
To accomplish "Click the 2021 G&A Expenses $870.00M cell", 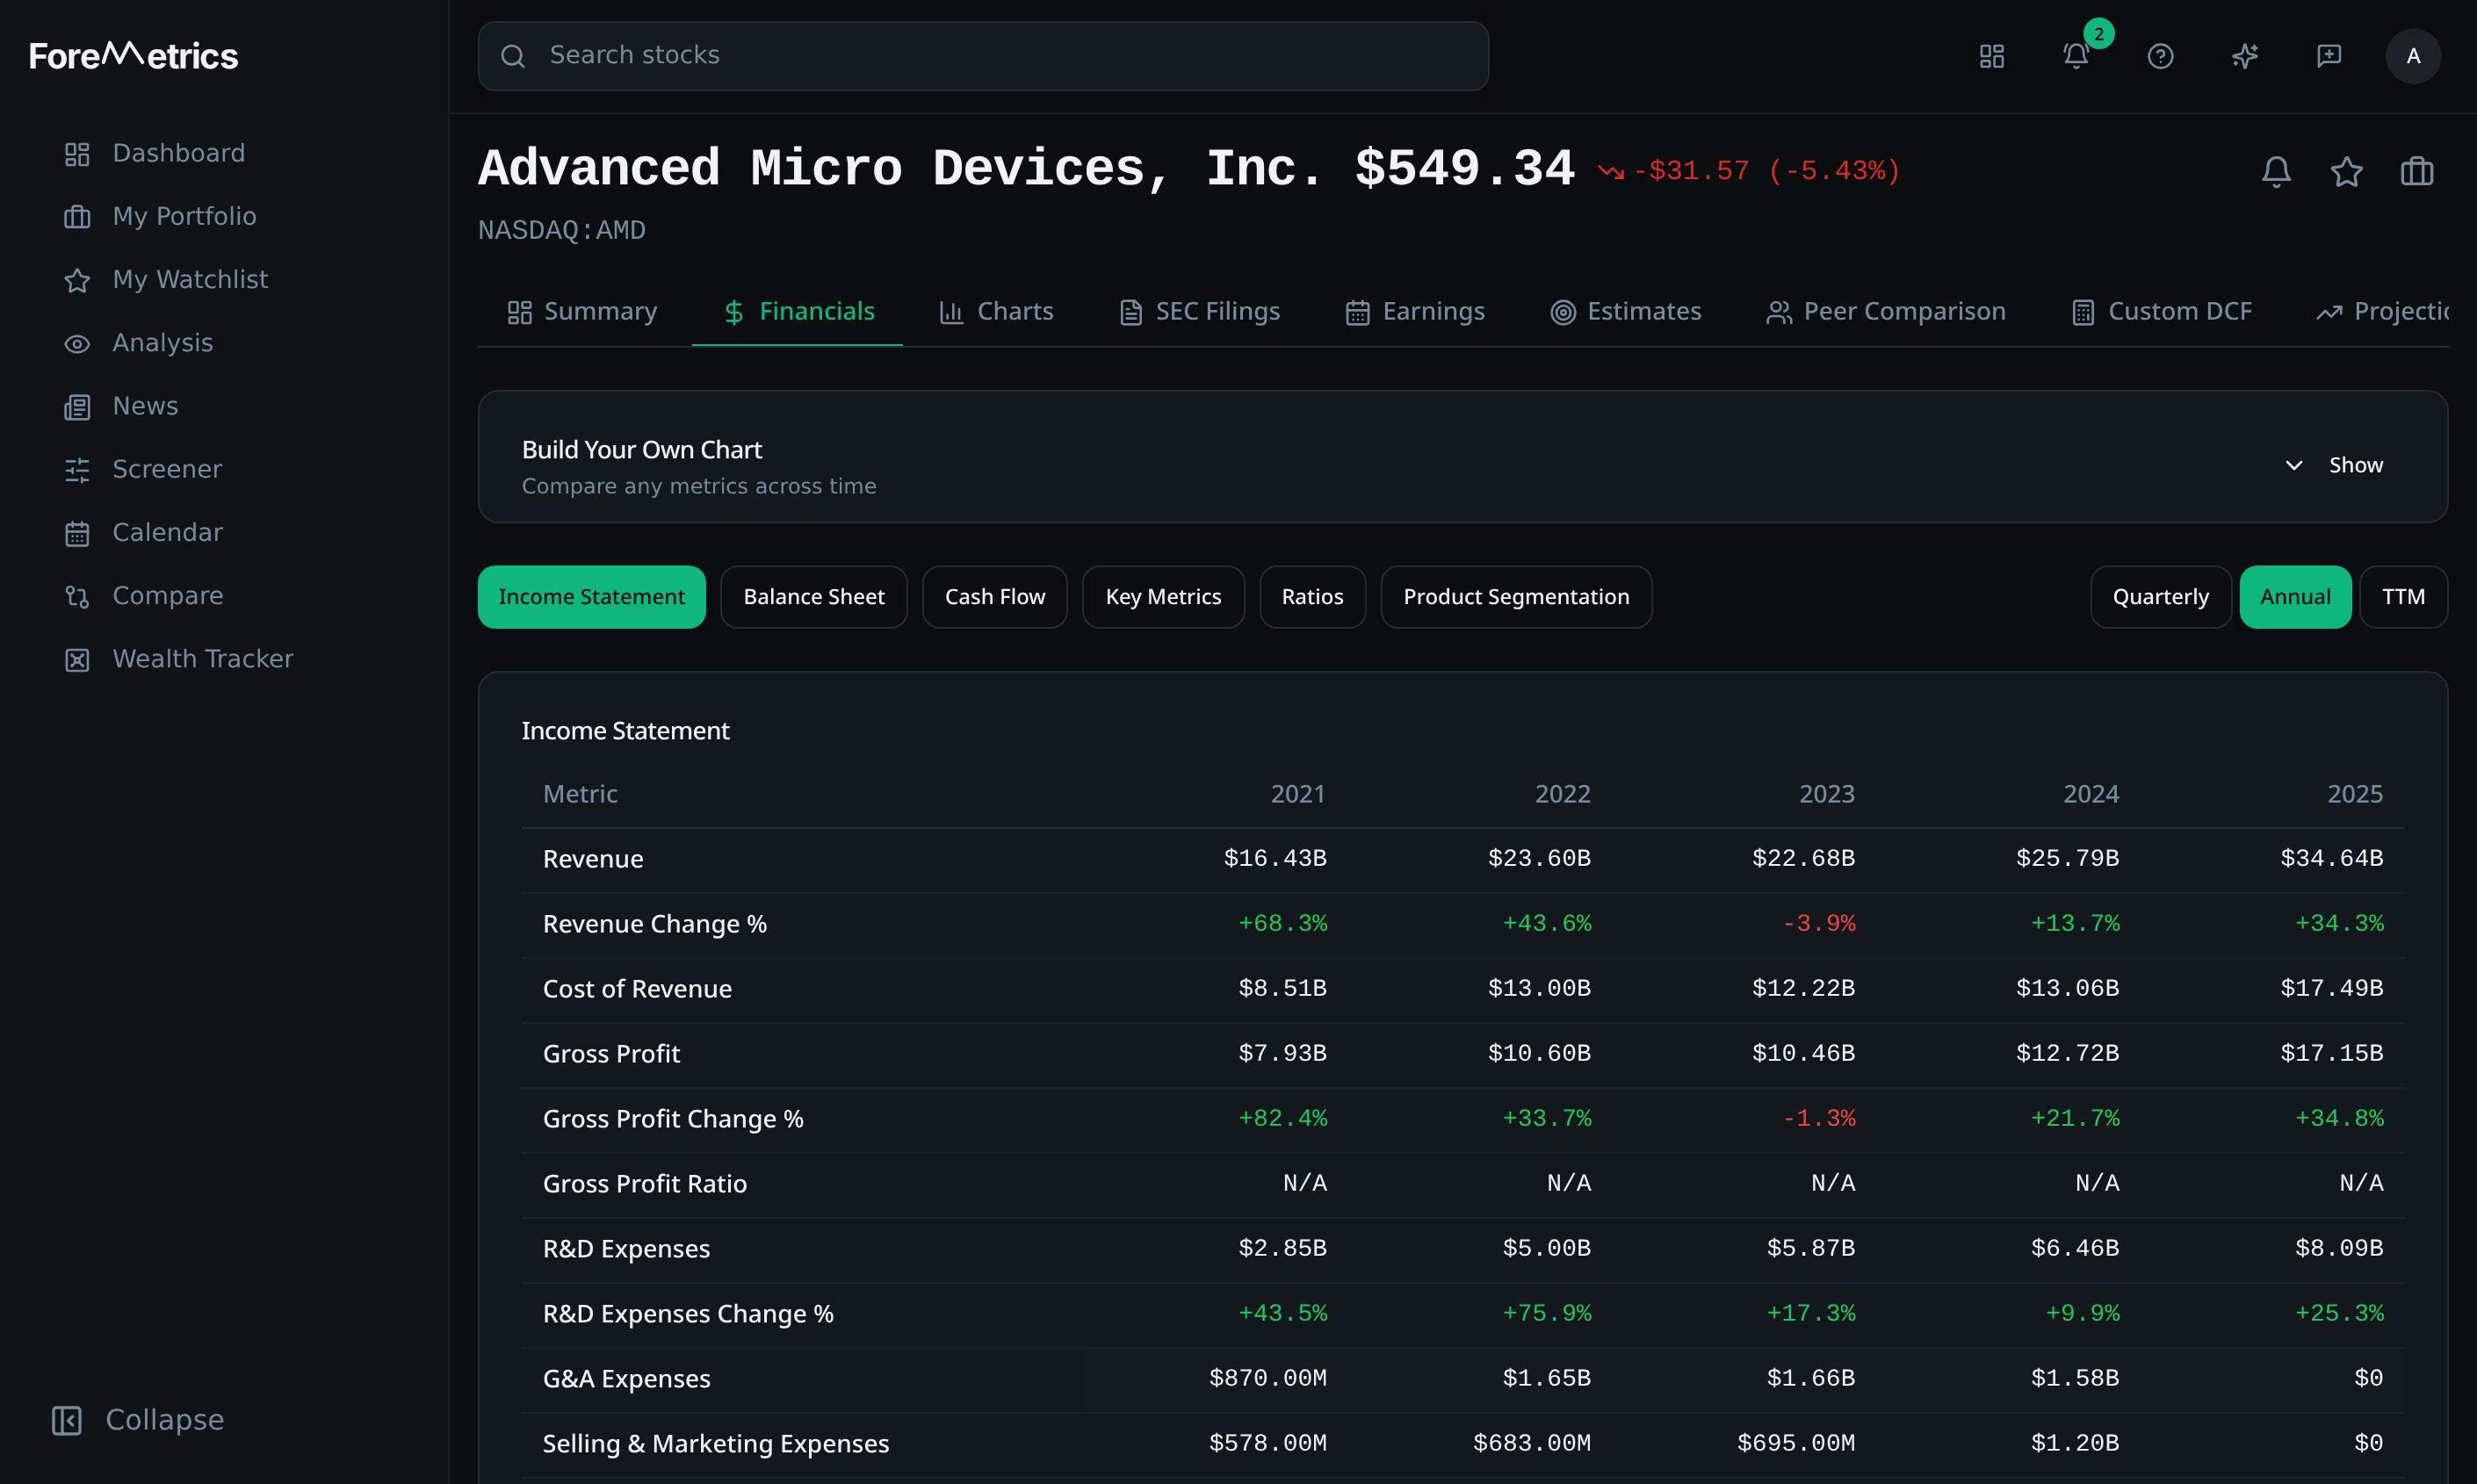I will click(1267, 1379).
